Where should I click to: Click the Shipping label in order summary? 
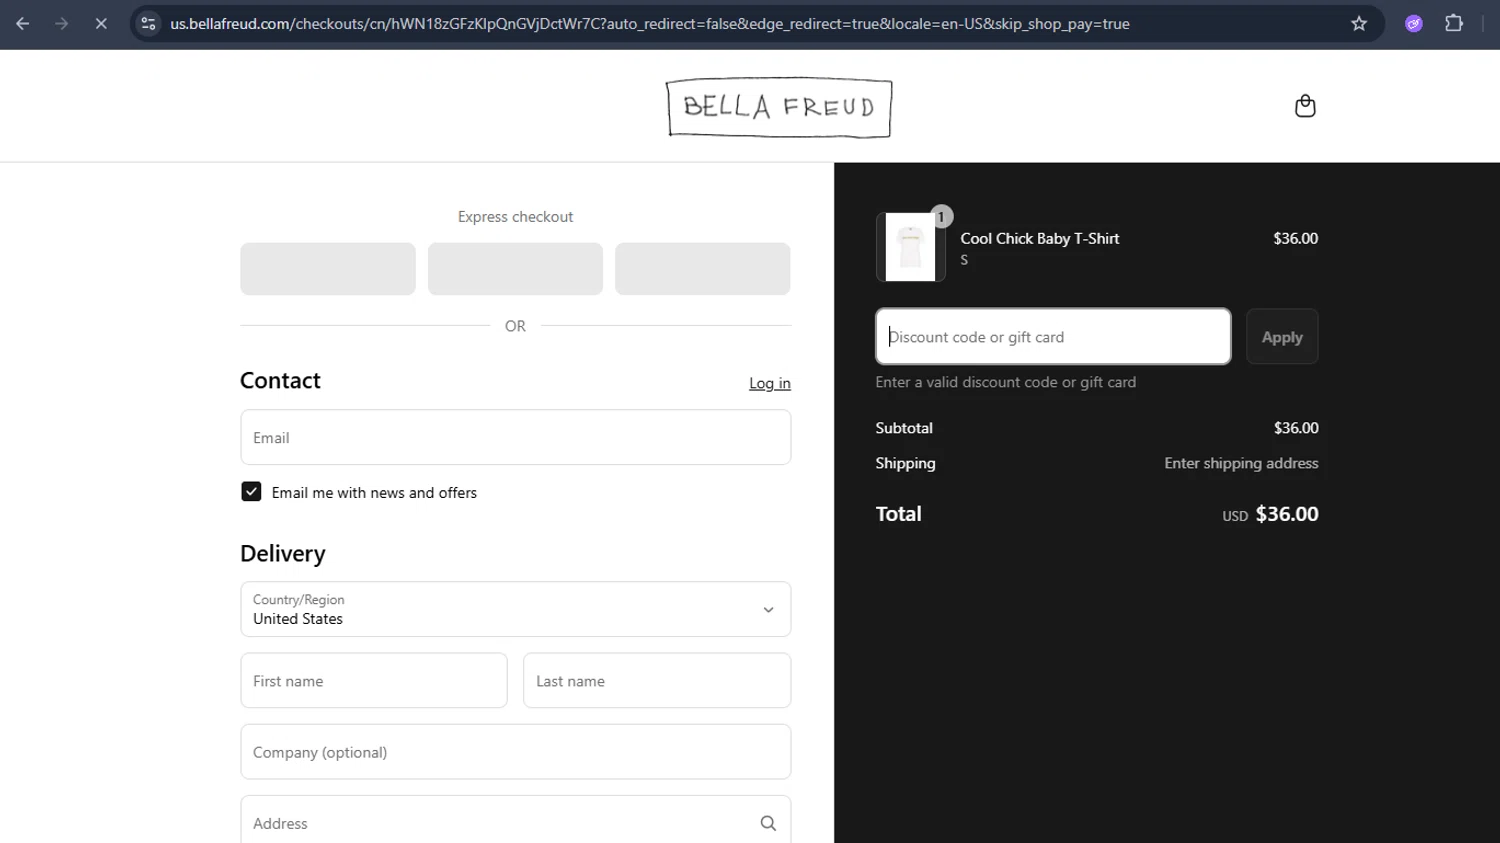tap(906, 463)
